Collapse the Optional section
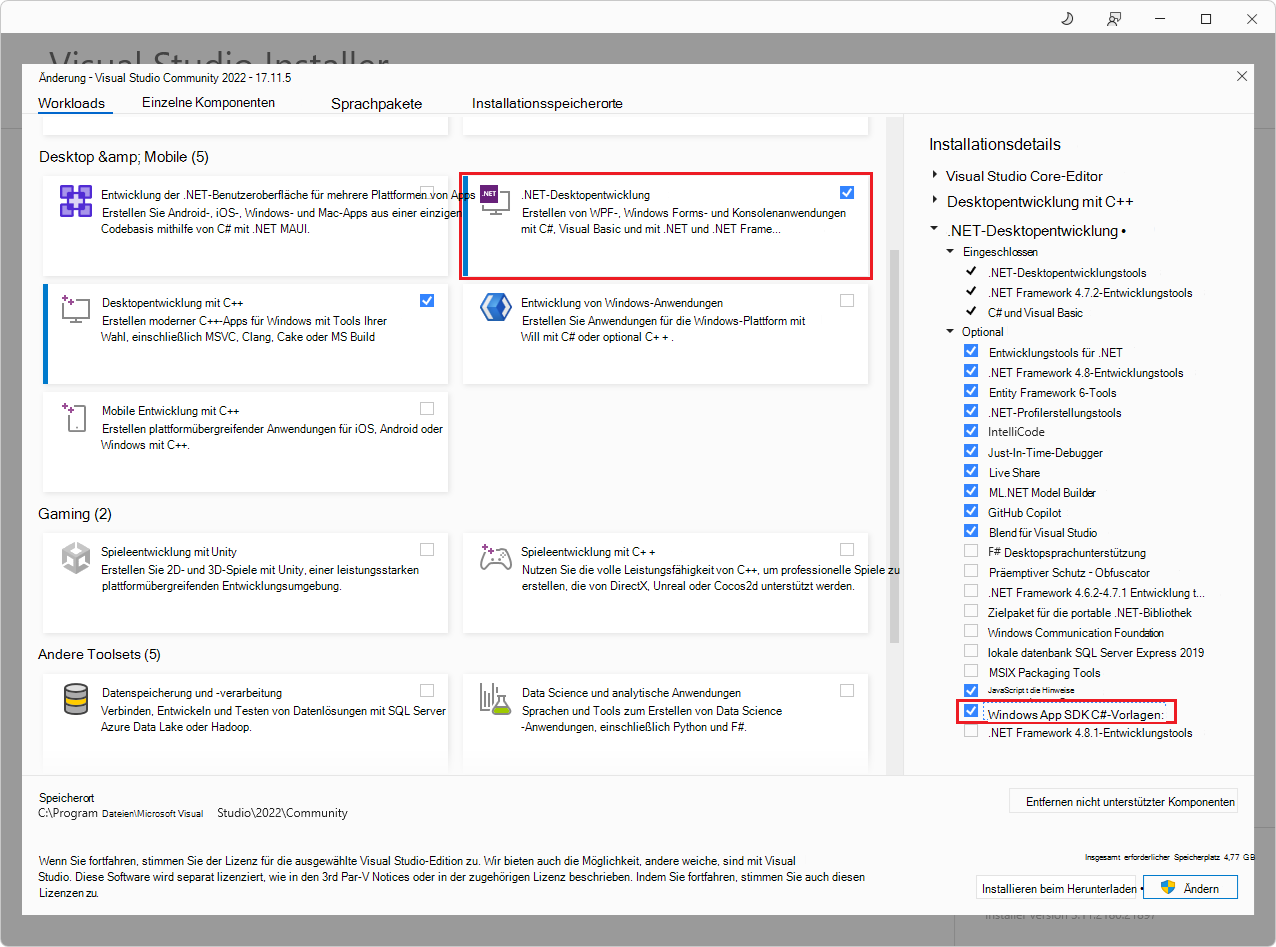Viewport: 1276px width, 947px height. coord(951,331)
